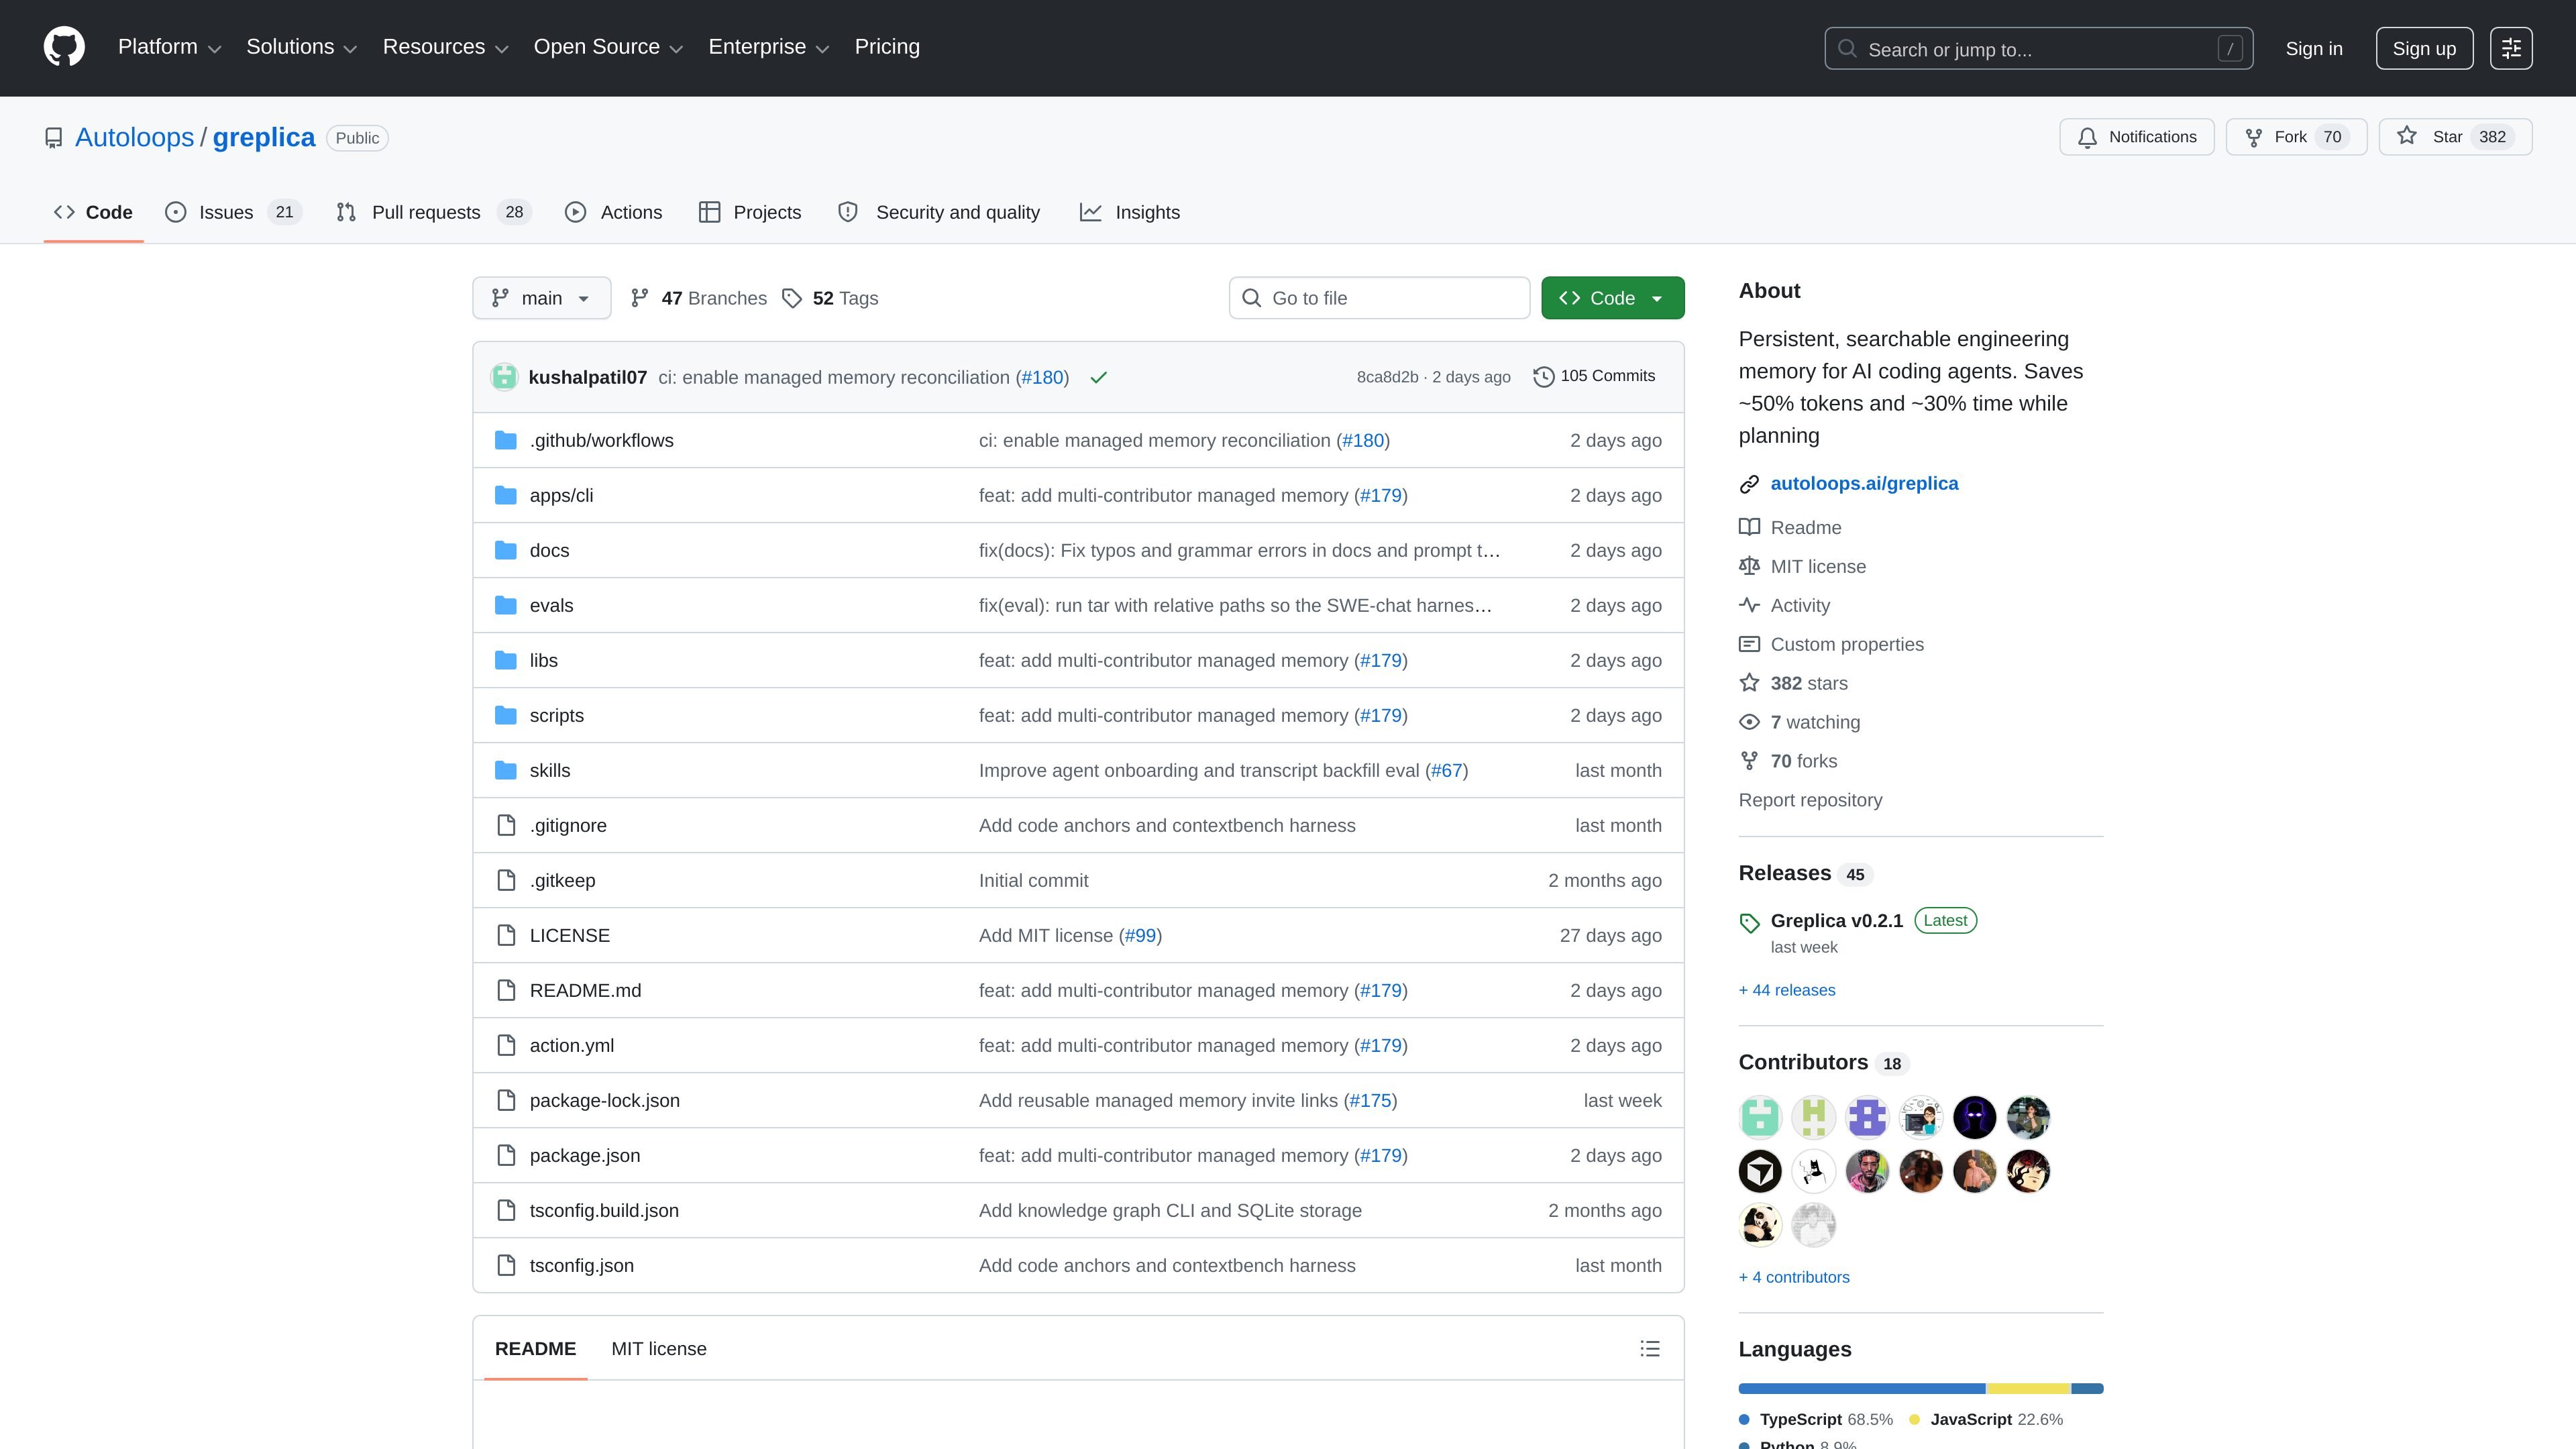Open the 105 Commits history
This screenshot has height=1449, width=2576.
[x=1594, y=376]
